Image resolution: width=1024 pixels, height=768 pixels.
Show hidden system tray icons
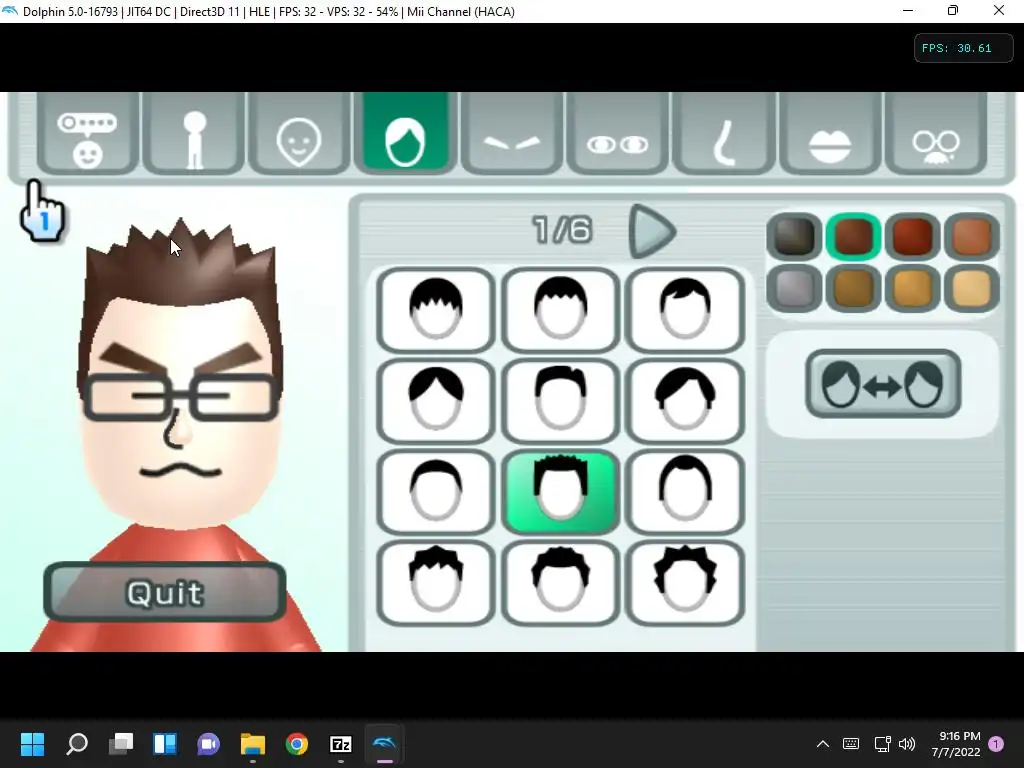pyautogui.click(x=823, y=744)
